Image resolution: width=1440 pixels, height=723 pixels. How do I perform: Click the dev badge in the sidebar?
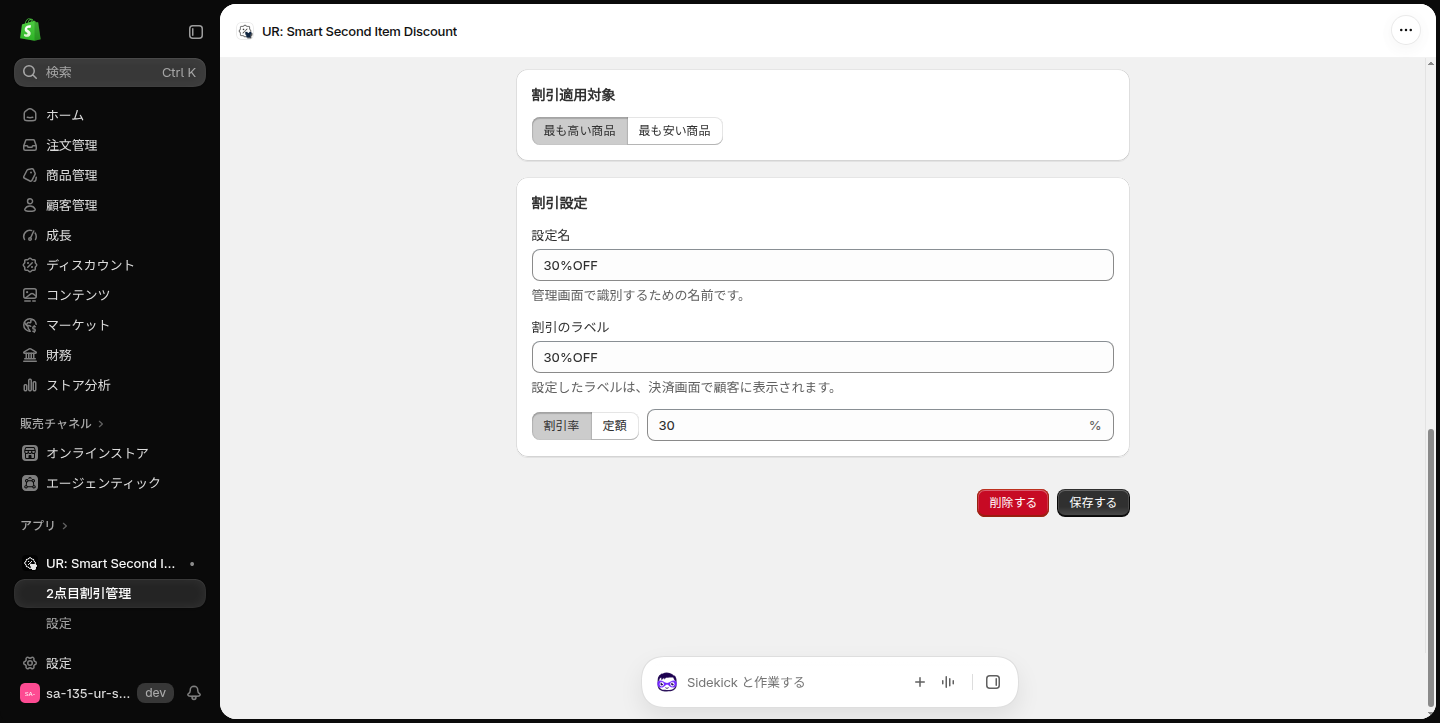click(x=155, y=693)
